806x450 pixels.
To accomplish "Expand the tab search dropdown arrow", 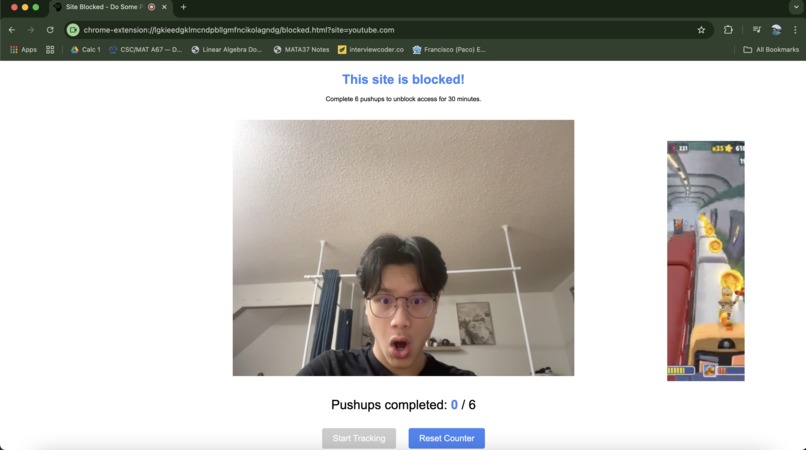I will pyautogui.click(x=796, y=7).
